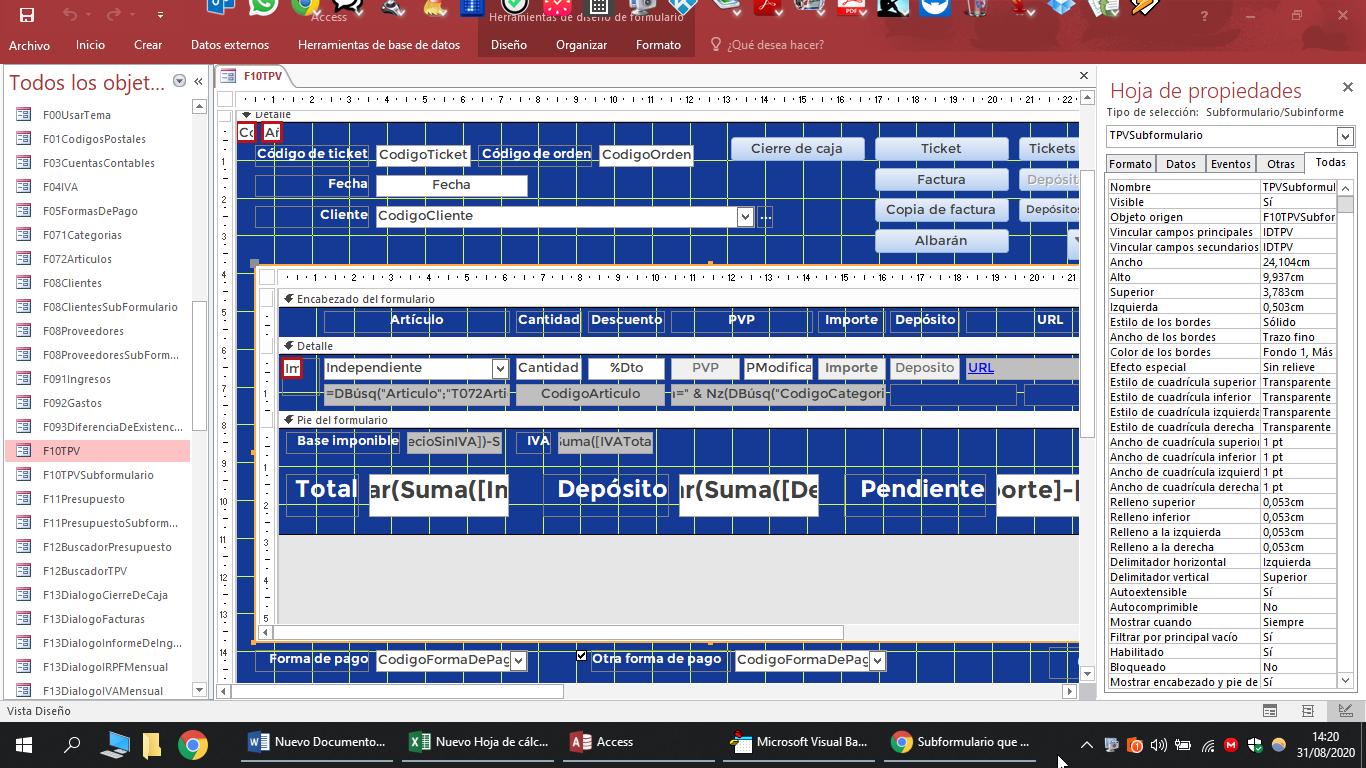Click the Encabezado del formulario section bar
Screen dimensions: 1366x768
point(678,299)
